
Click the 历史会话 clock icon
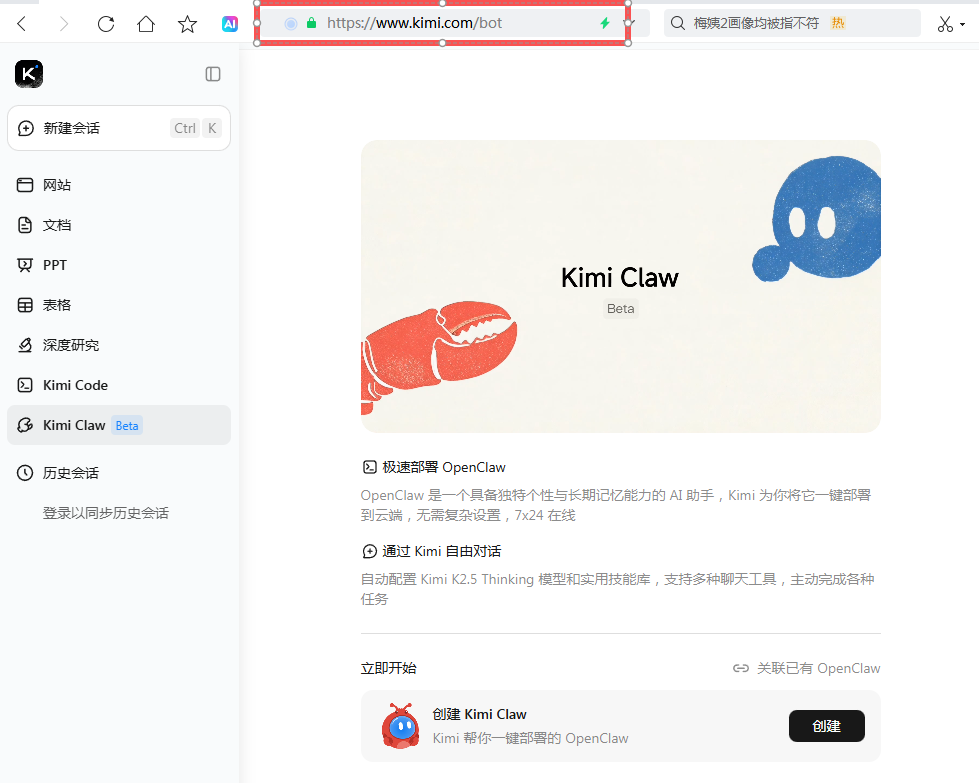click(x=25, y=473)
